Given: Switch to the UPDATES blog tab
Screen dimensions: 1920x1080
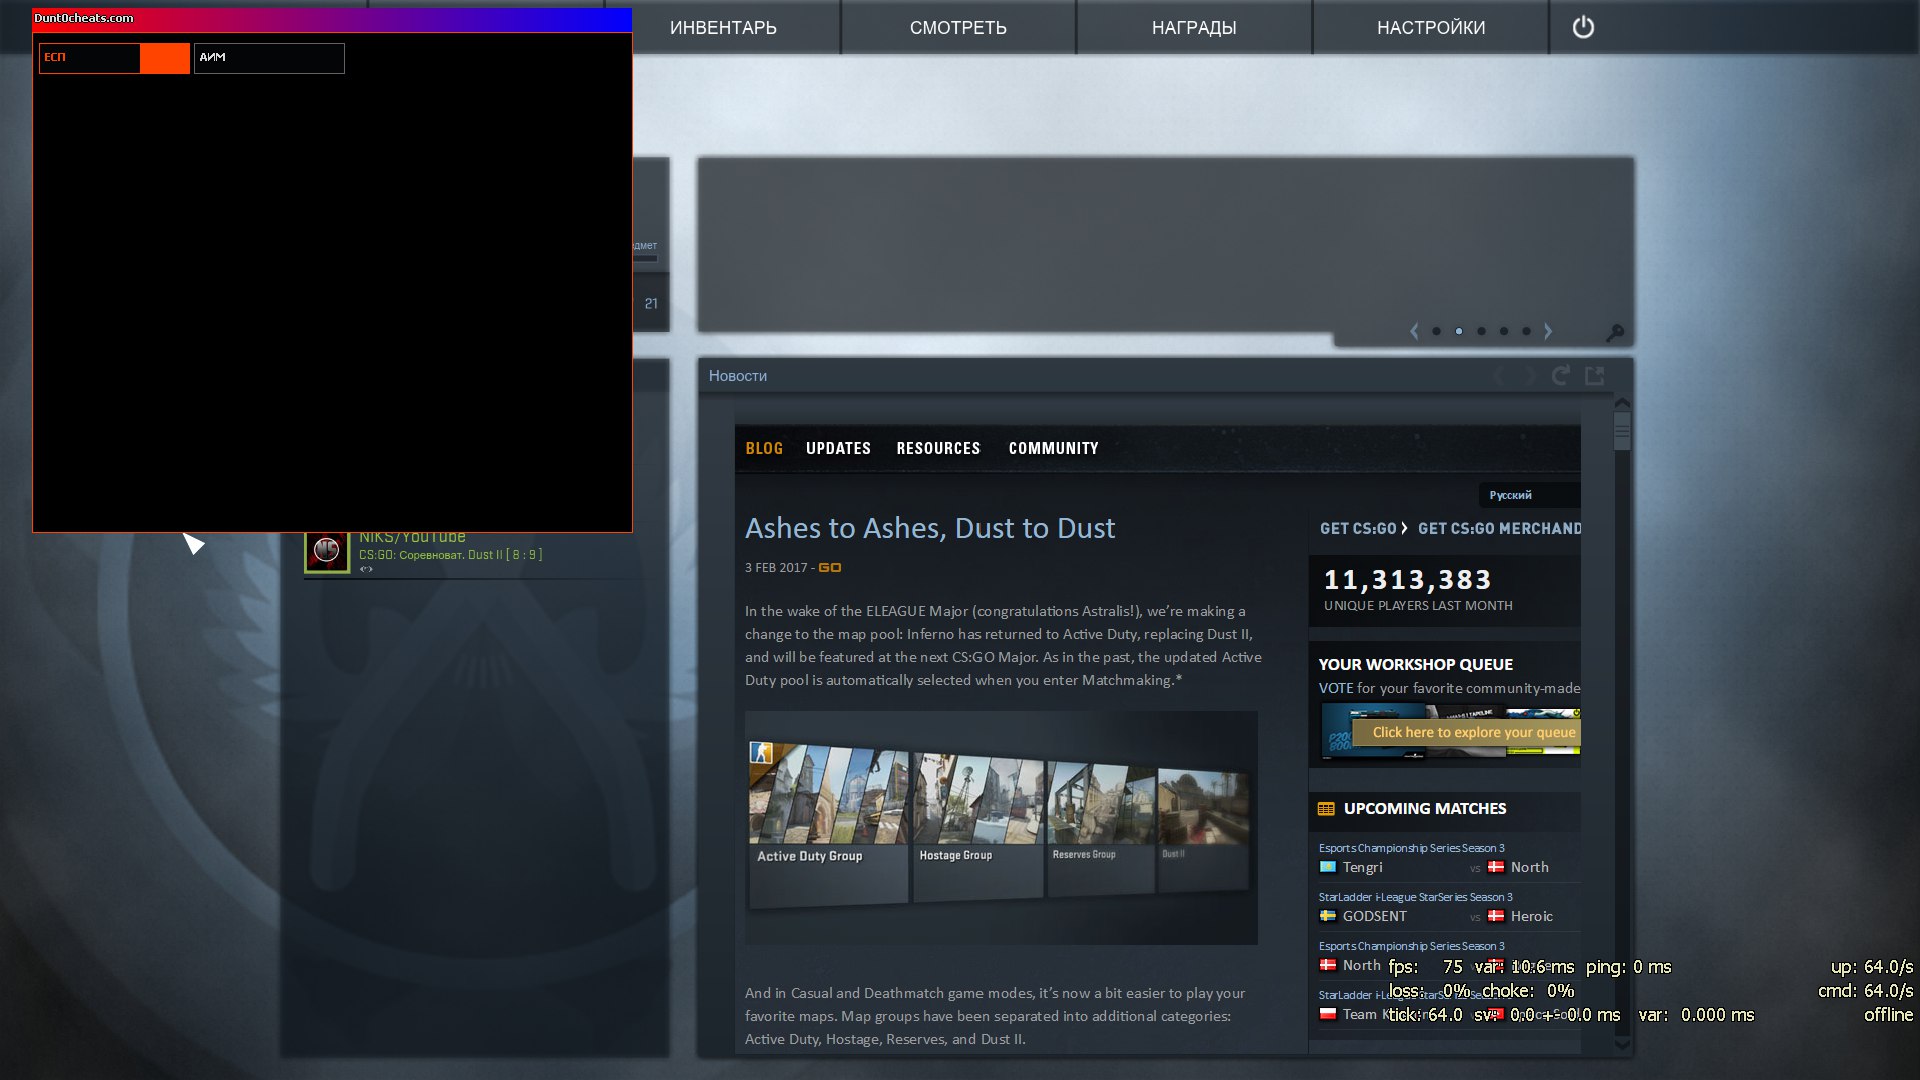Looking at the screenshot, I should [838, 448].
